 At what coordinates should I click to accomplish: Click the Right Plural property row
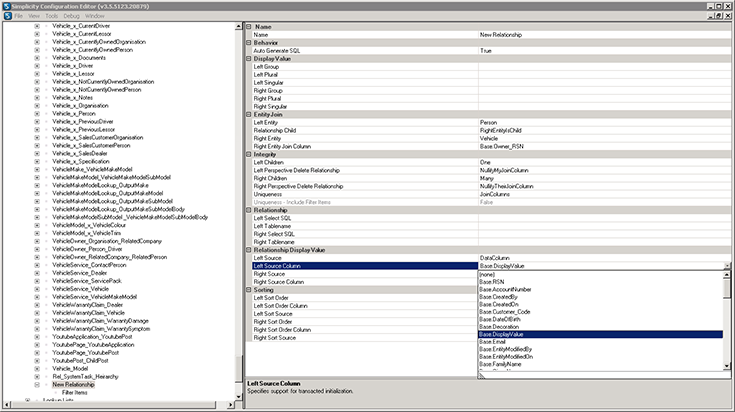(x=491, y=98)
